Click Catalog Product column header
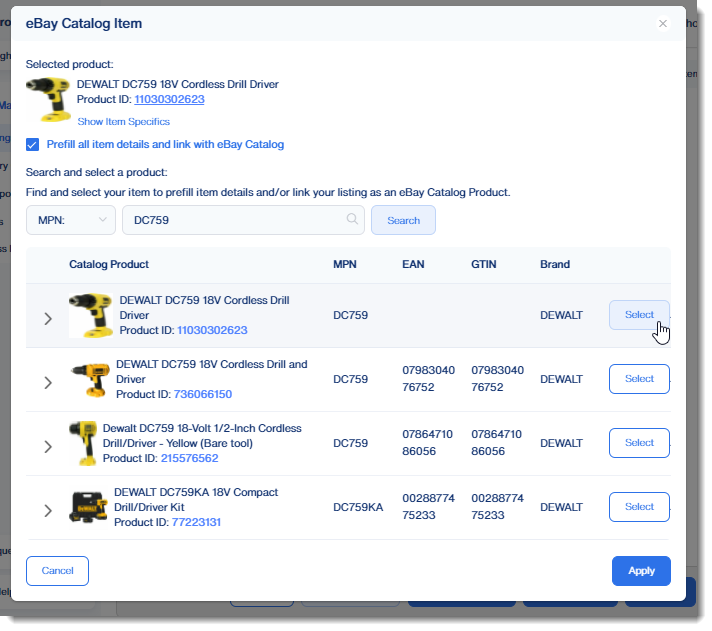 click(x=109, y=264)
